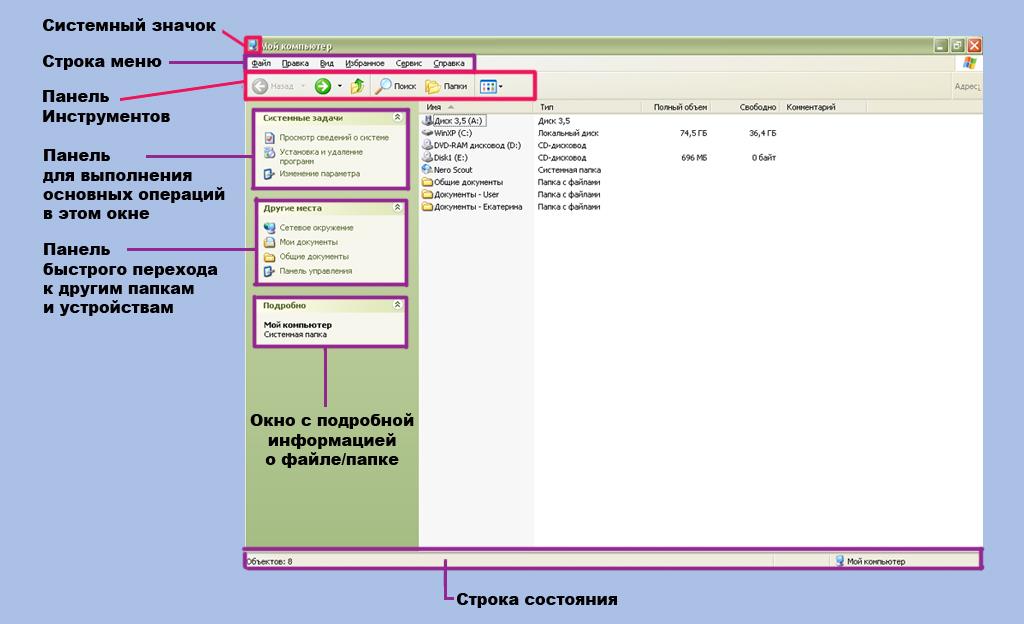Open the Сервис menu
This screenshot has width=1024, height=624.
[x=408, y=63]
